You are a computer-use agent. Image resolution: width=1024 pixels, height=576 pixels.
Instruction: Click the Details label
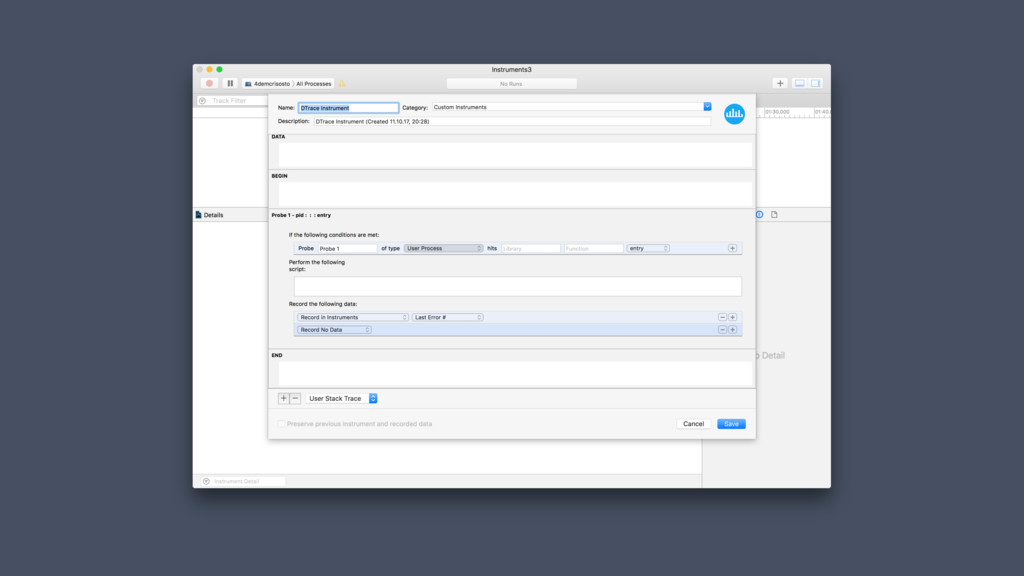pyautogui.click(x=213, y=215)
